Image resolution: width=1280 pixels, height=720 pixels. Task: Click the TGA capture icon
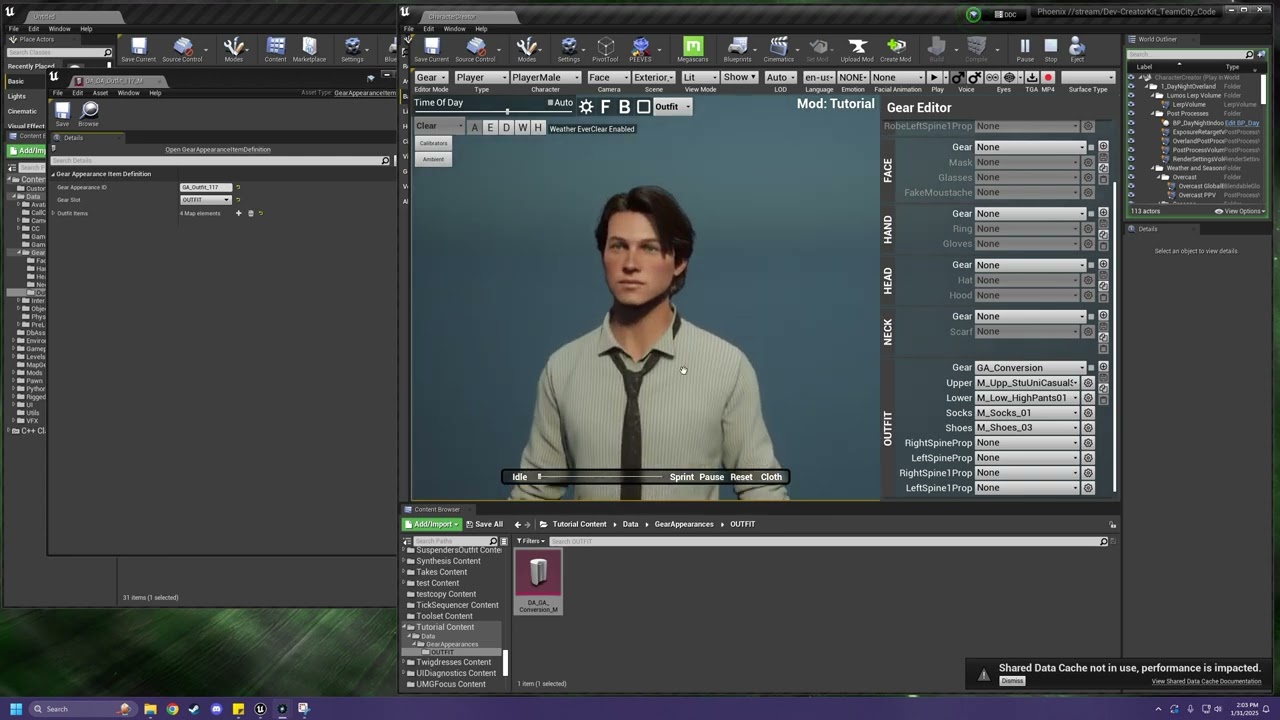coord(1031,78)
